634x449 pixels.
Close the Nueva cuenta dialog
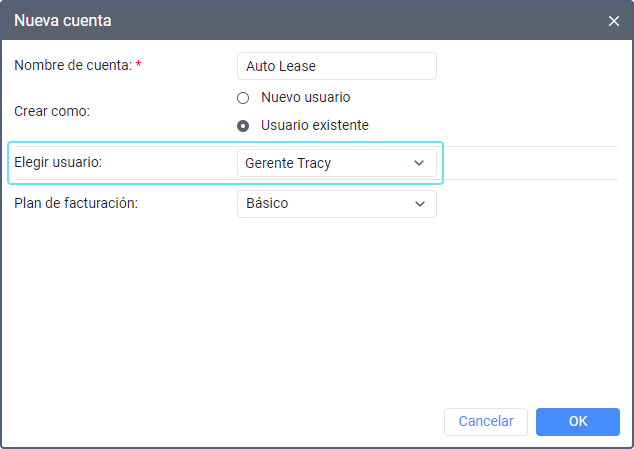tap(614, 20)
